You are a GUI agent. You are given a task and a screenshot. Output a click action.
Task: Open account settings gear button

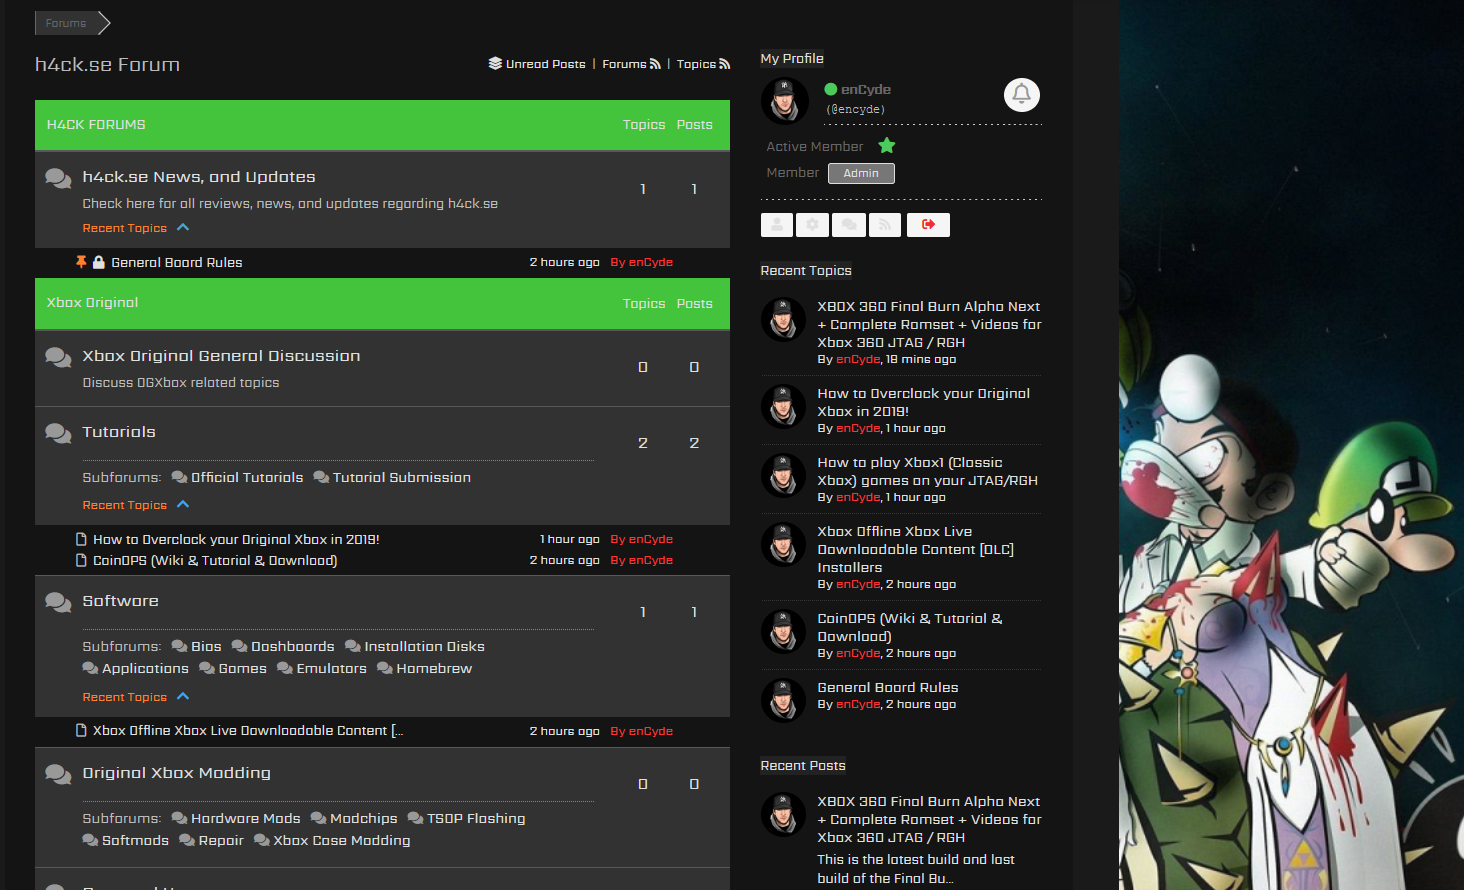[x=812, y=225]
